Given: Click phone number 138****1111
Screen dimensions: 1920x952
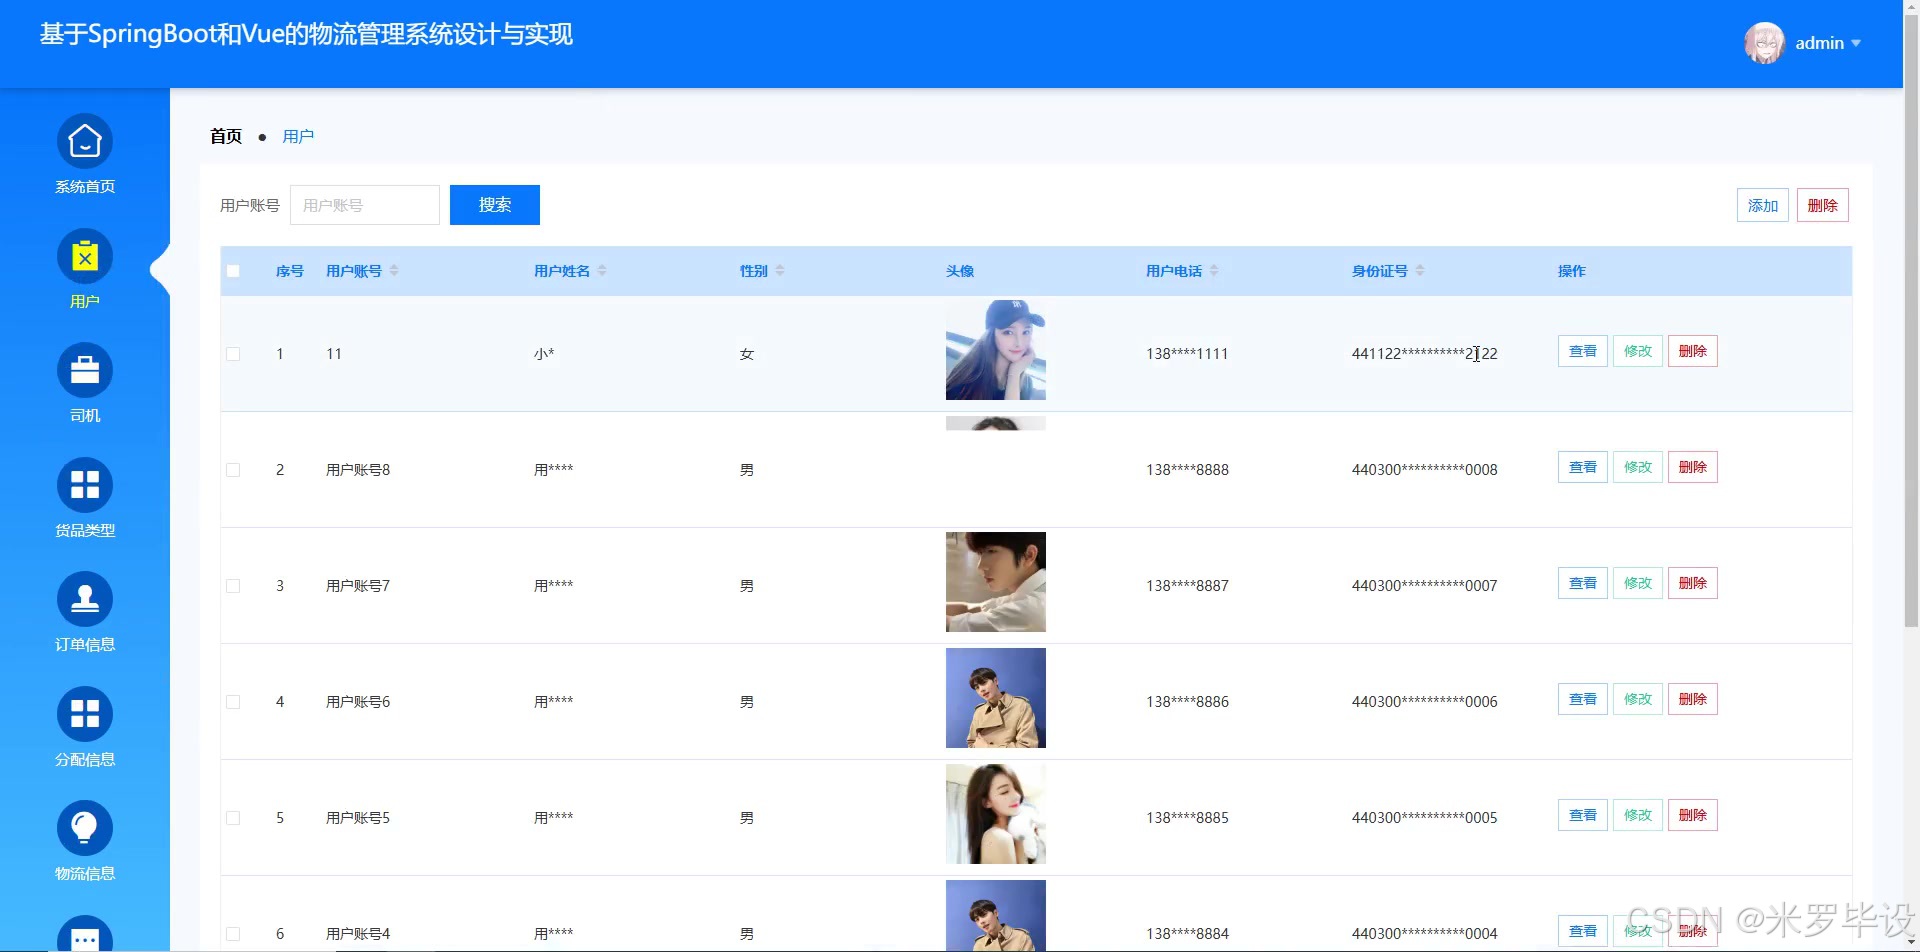Looking at the screenshot, I should click(x=1187, y=354).
